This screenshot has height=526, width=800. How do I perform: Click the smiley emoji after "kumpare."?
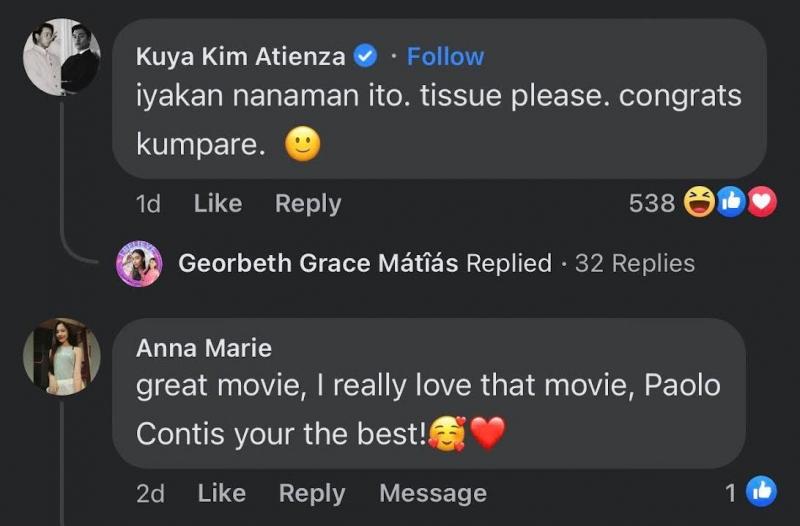point(302,147)
